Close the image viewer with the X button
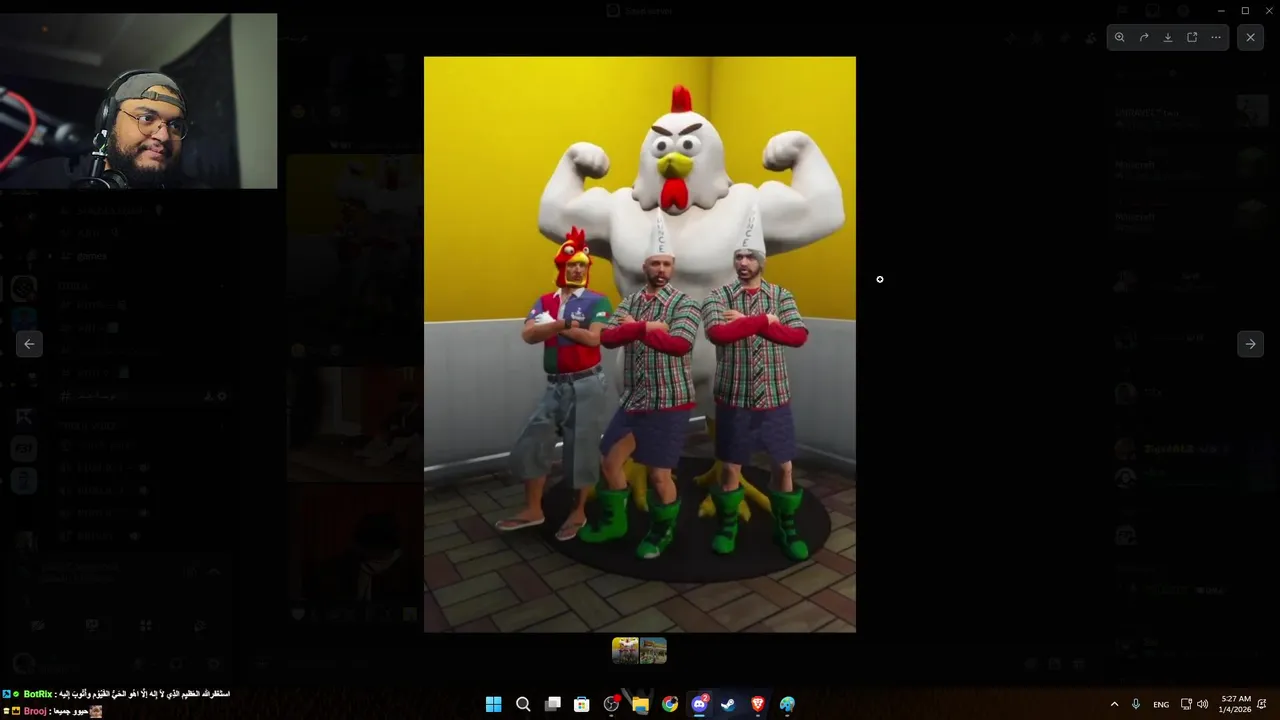Image resolution: width=1280 pixels, height=720 pixels. tap(1250, 37)
